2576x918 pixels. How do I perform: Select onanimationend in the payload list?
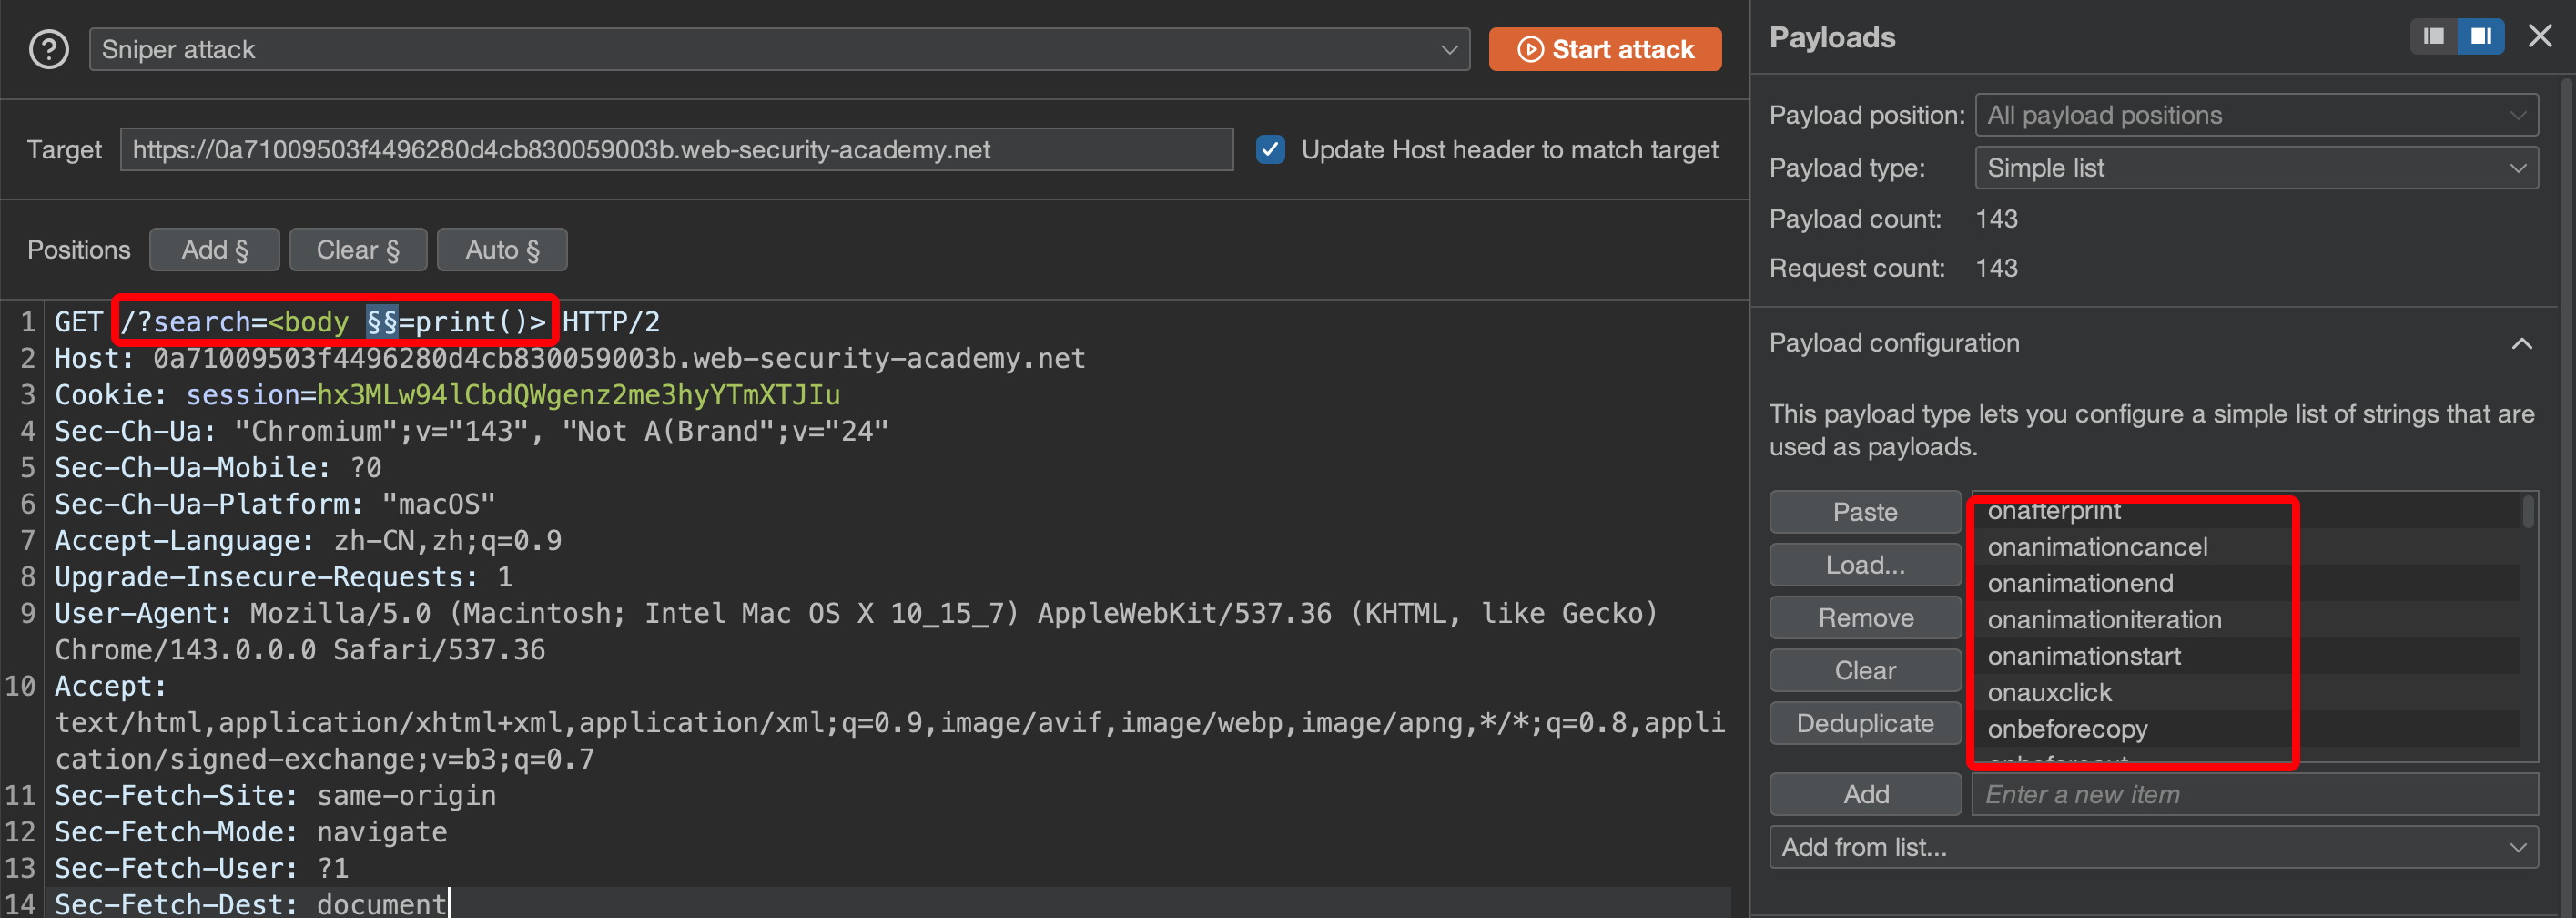(2080, 583)
